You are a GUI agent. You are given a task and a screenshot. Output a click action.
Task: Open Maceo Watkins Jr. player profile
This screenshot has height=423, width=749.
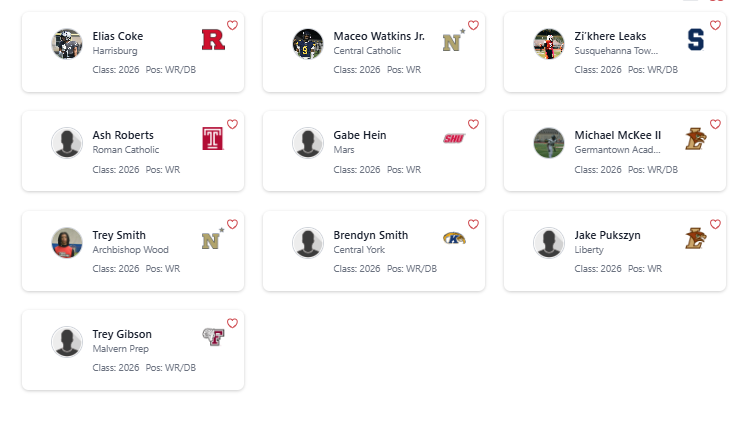click(379, 36)
